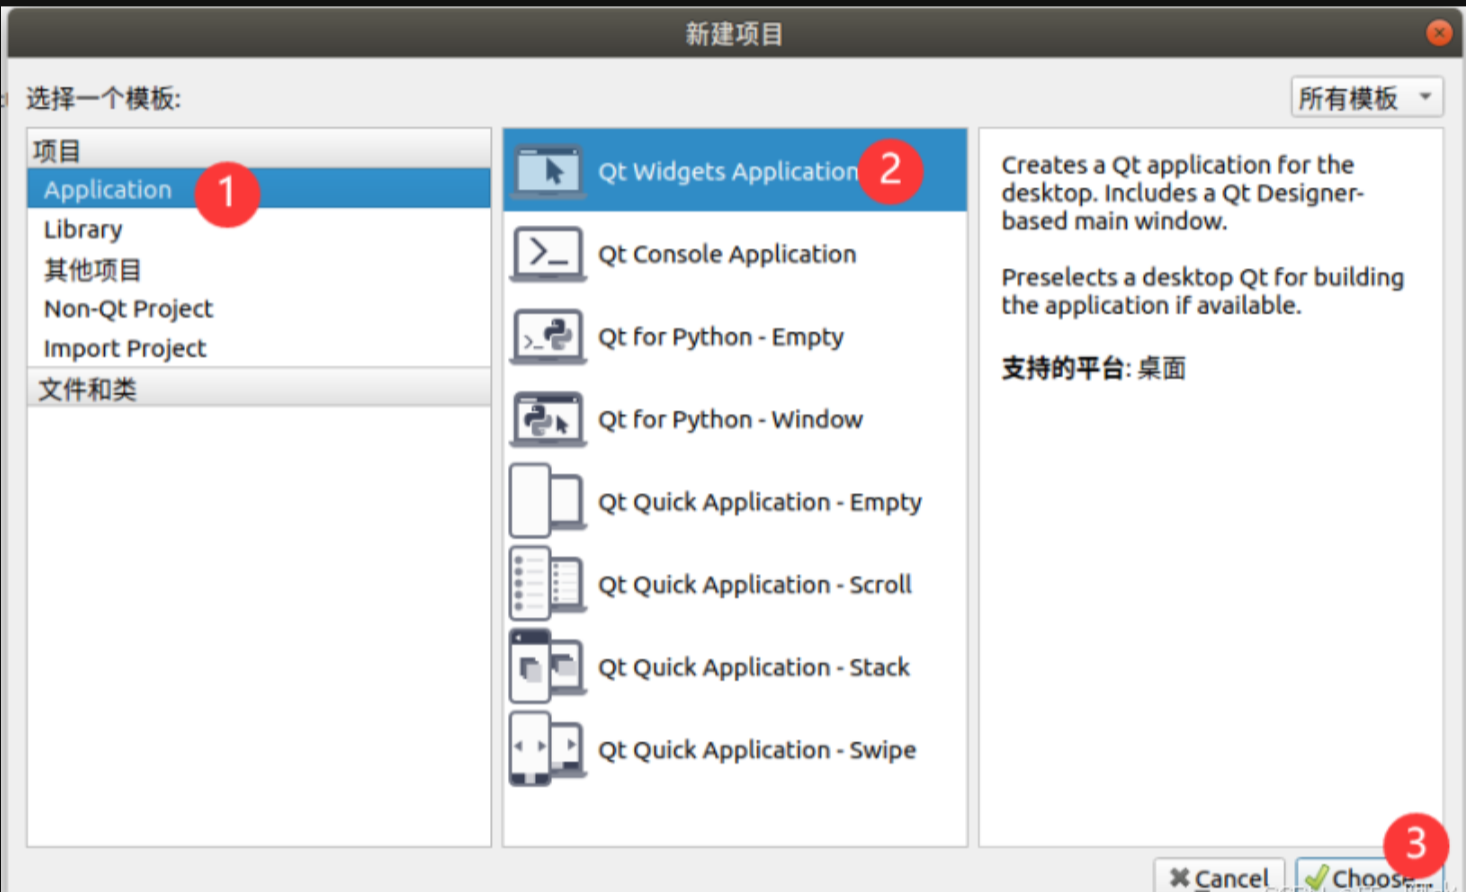Click the 文件和类 section header

pyautogui.click(x=88, y=389)
